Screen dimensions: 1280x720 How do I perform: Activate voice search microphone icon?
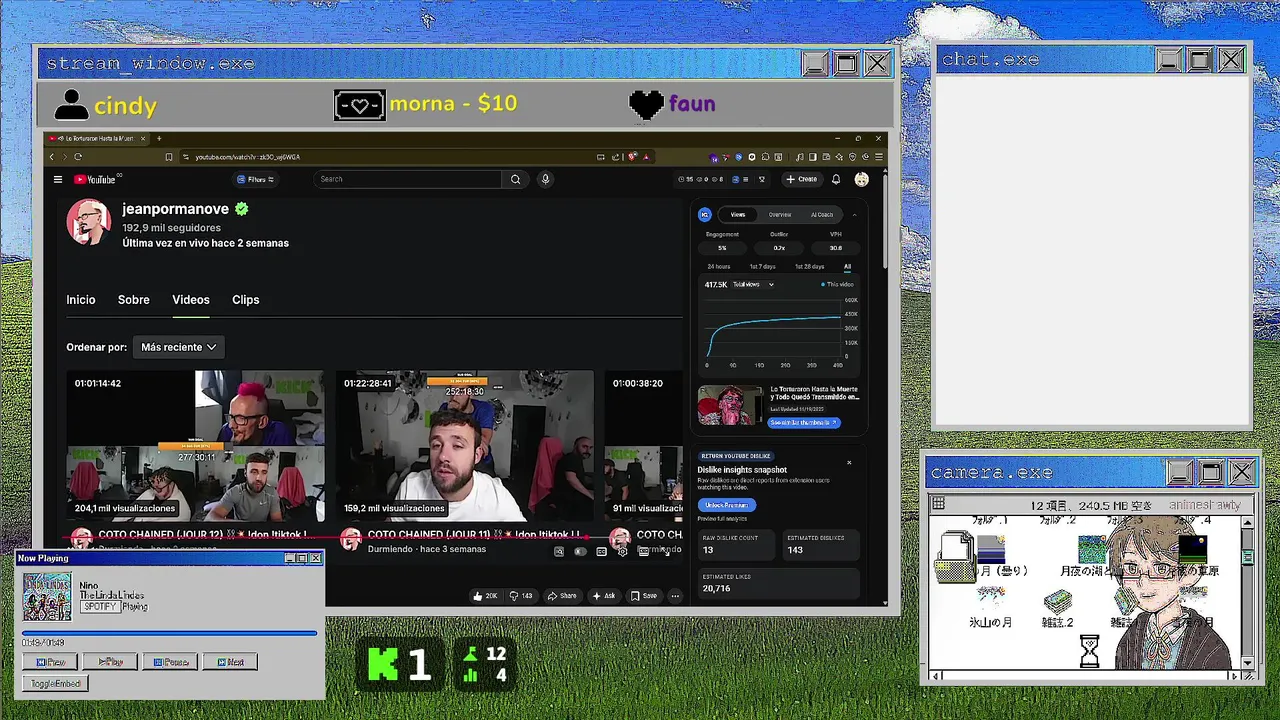545,179
